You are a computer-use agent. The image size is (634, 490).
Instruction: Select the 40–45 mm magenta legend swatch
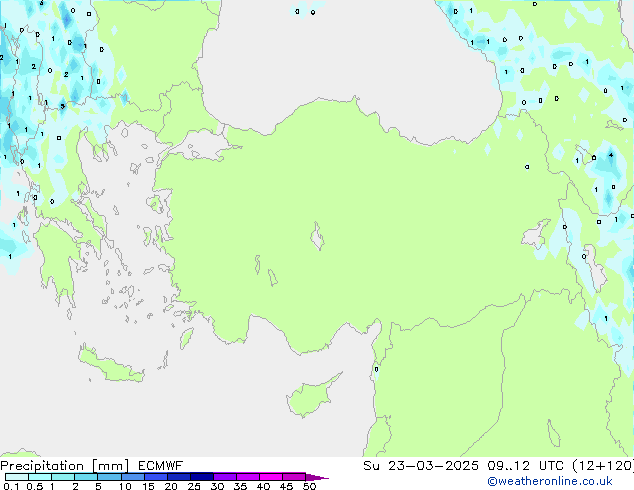click(271, 477)
